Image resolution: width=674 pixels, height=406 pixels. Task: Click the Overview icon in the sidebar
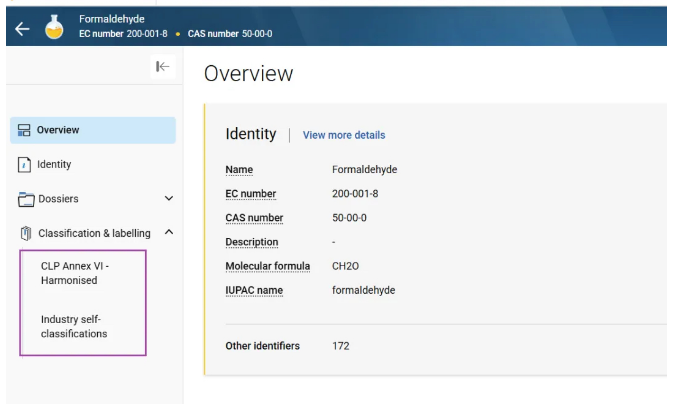click(x=24, y=130)
